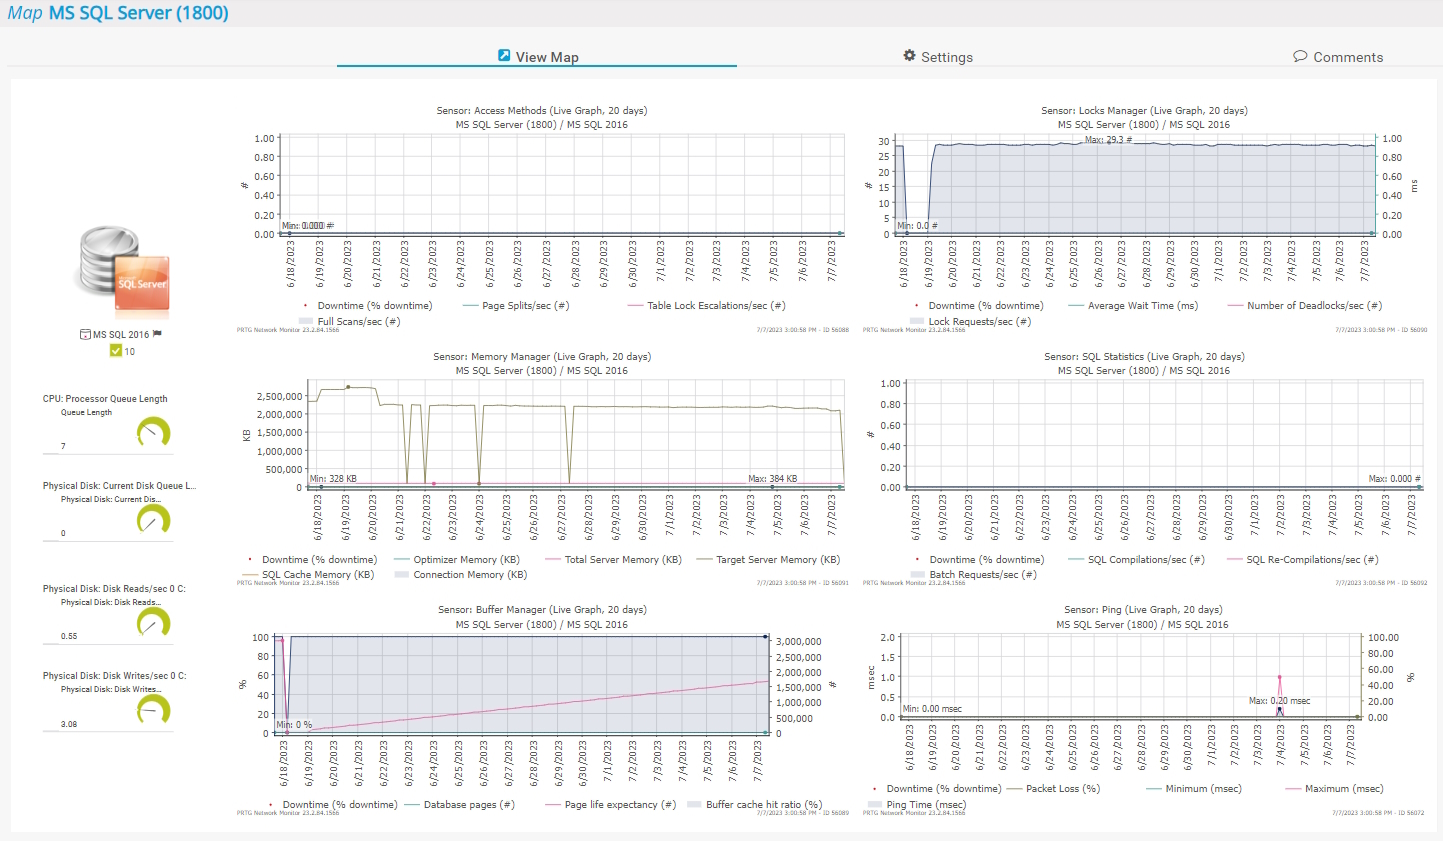Open the Comments tab
The image size is (1443, 841).
[1338, 57]
